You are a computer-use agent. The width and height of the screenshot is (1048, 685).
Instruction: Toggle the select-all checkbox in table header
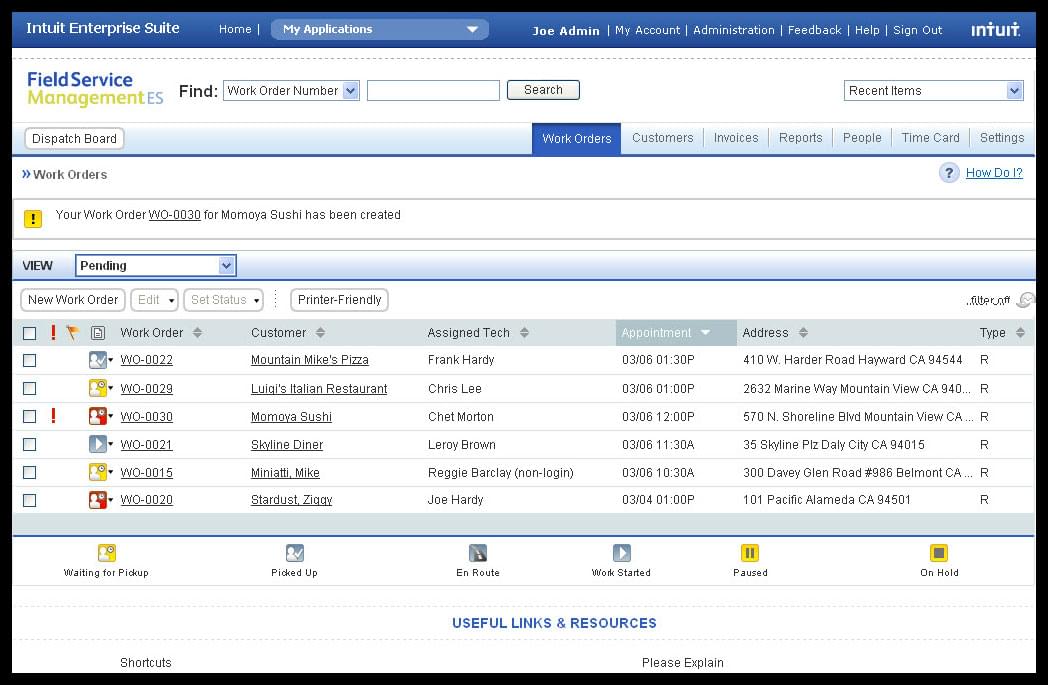[x=29, y=333]
